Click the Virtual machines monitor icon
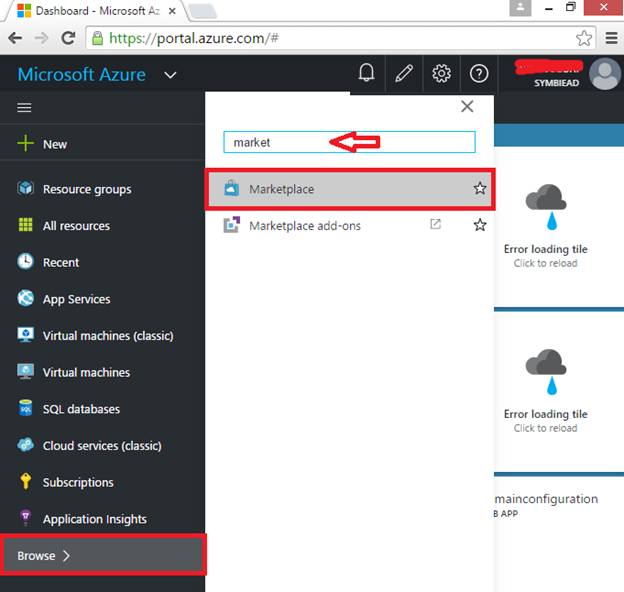Viewport: 624px width, 592px height. click(x=25, y=372)
